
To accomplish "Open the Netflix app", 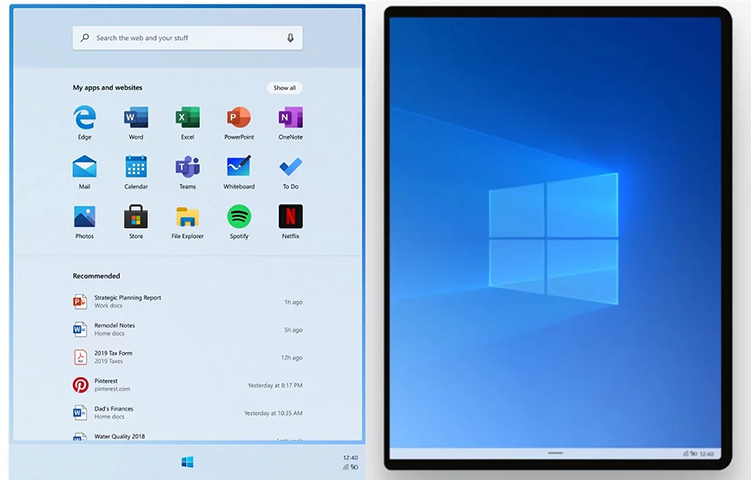I will (x=290, y=217).
